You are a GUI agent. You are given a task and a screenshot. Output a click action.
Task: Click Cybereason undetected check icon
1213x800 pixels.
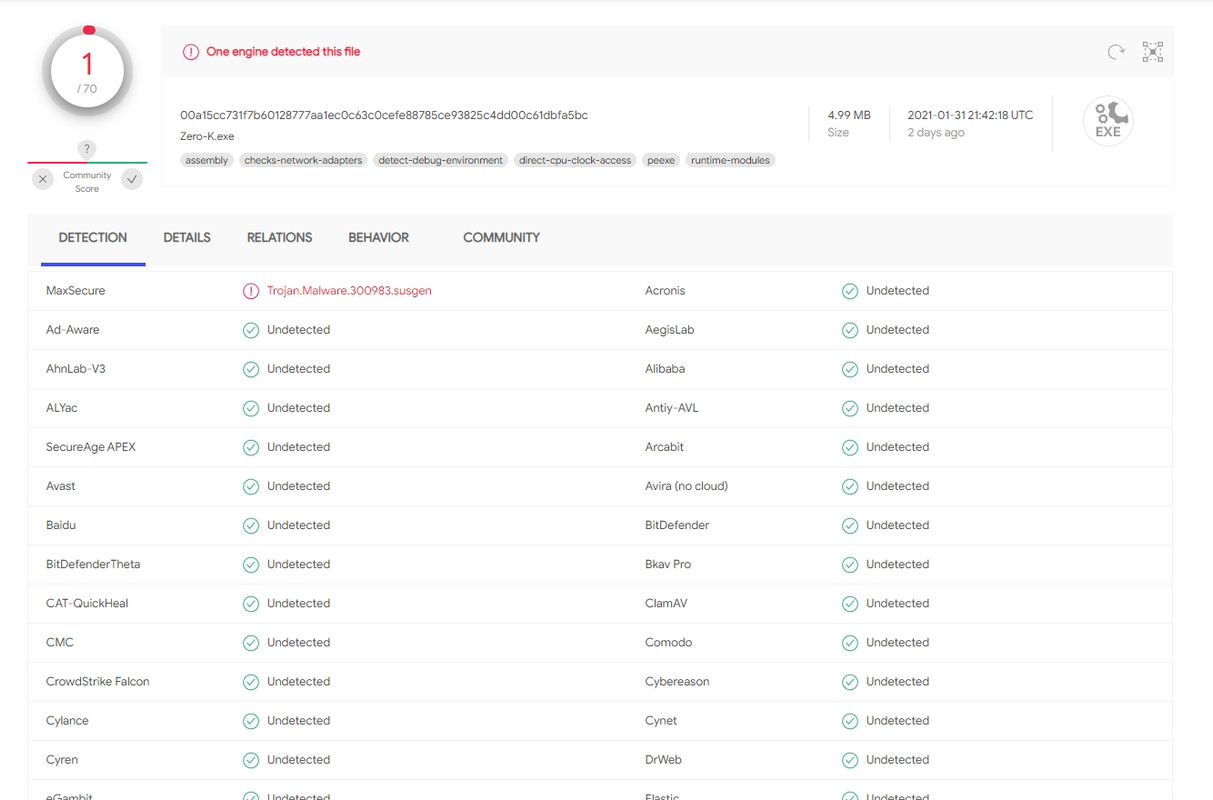[850, 682]
